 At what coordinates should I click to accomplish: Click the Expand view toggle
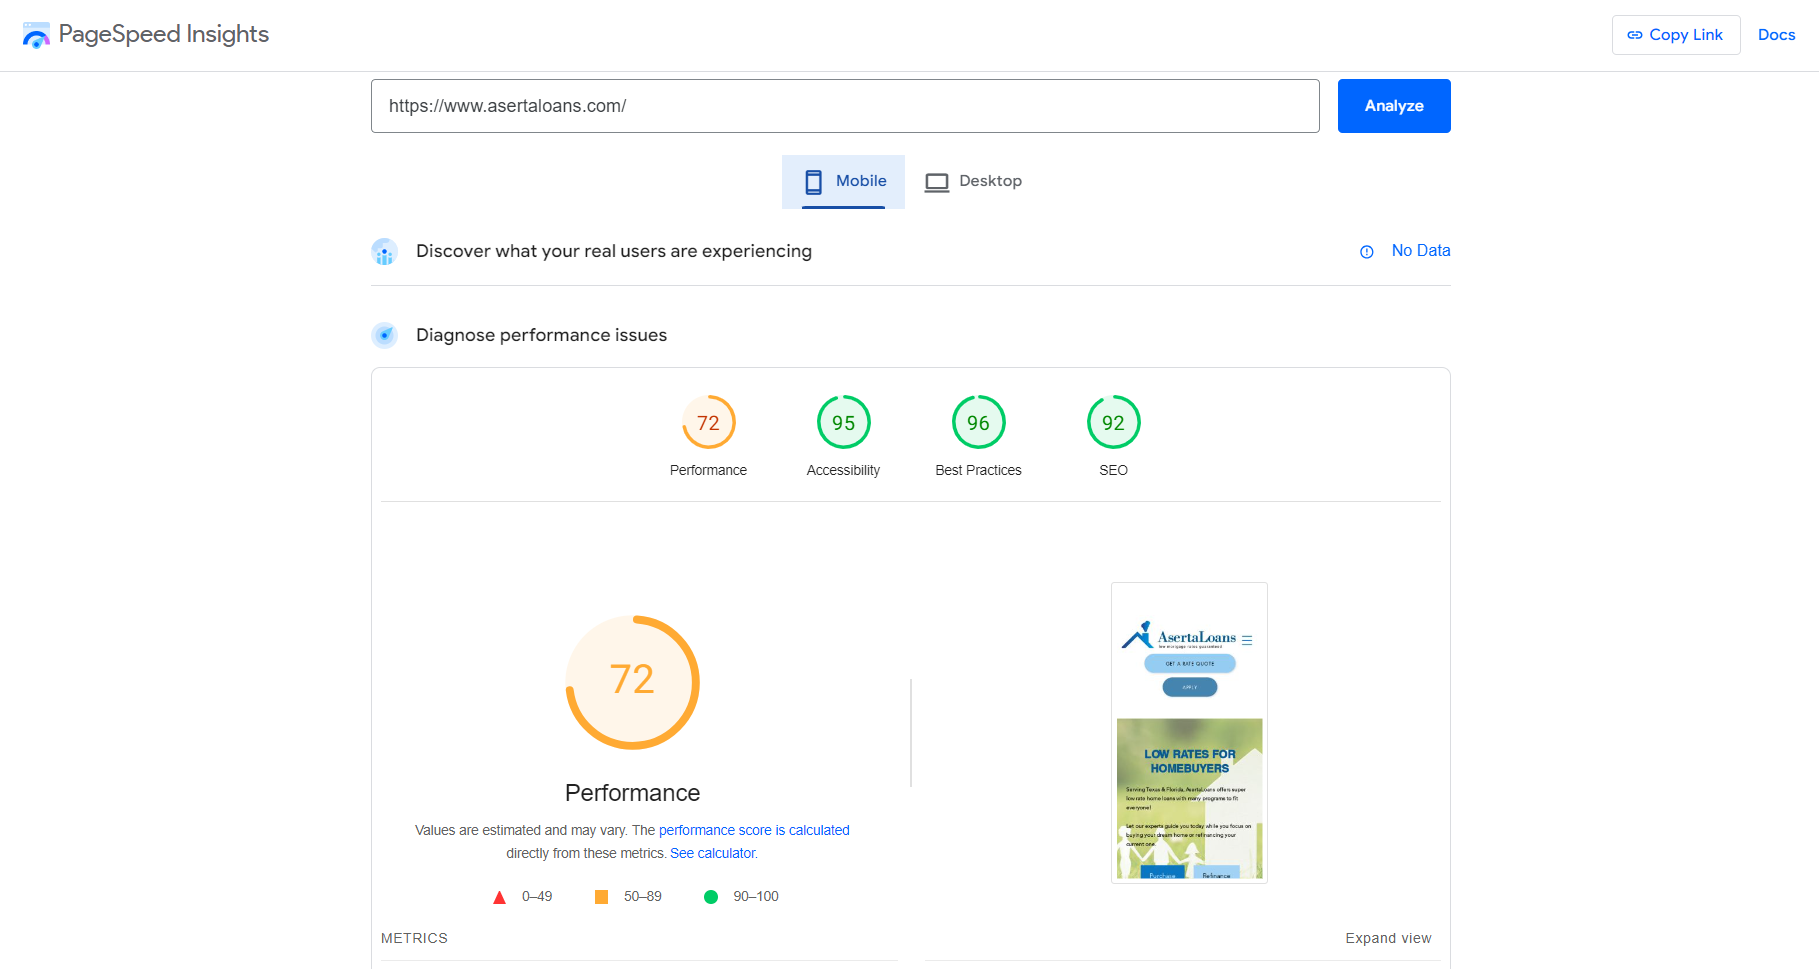[1388, 938]
